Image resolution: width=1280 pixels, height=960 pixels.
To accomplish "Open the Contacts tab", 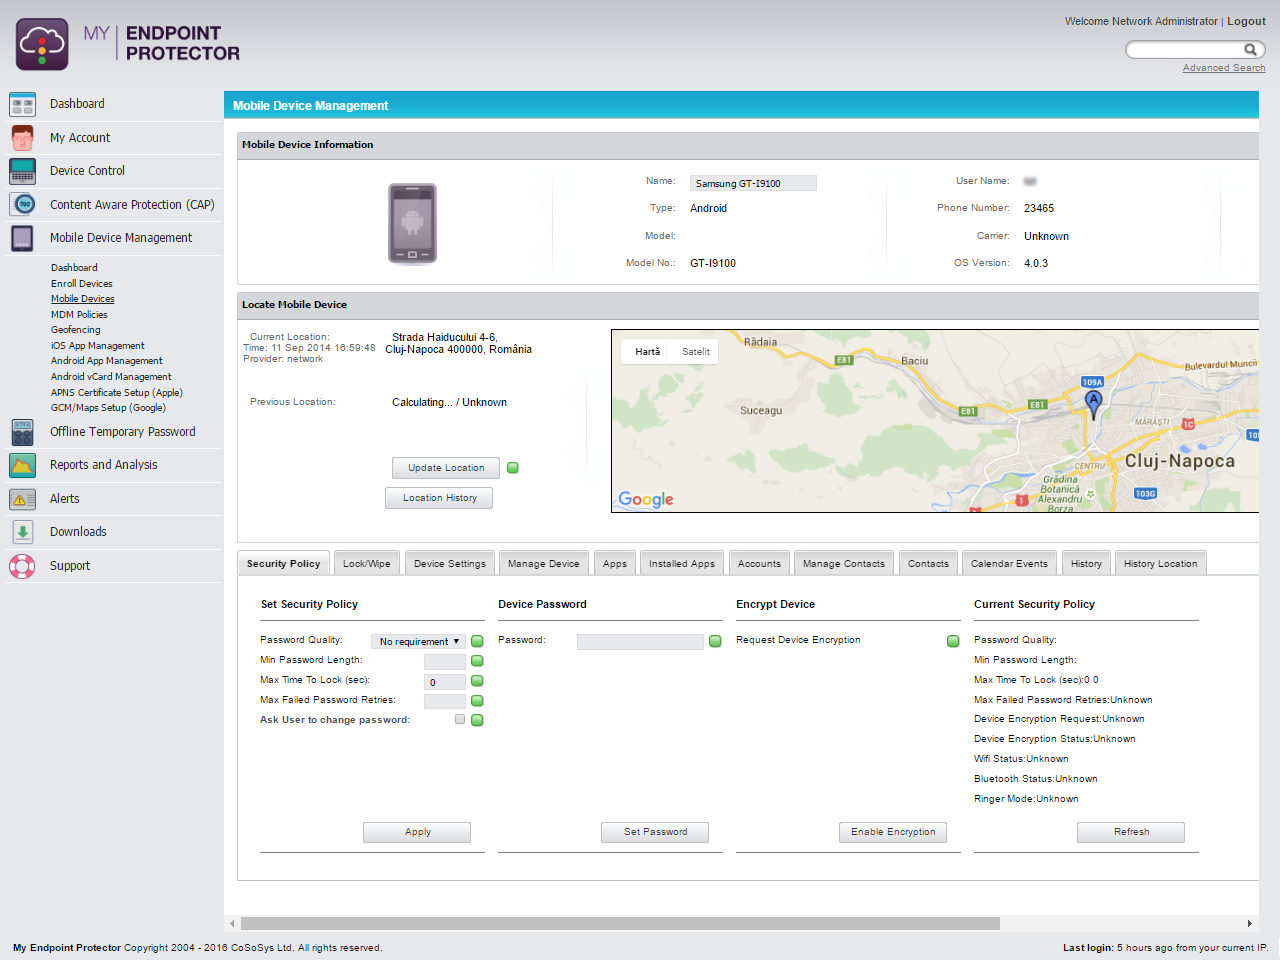I will click(929, 564).
